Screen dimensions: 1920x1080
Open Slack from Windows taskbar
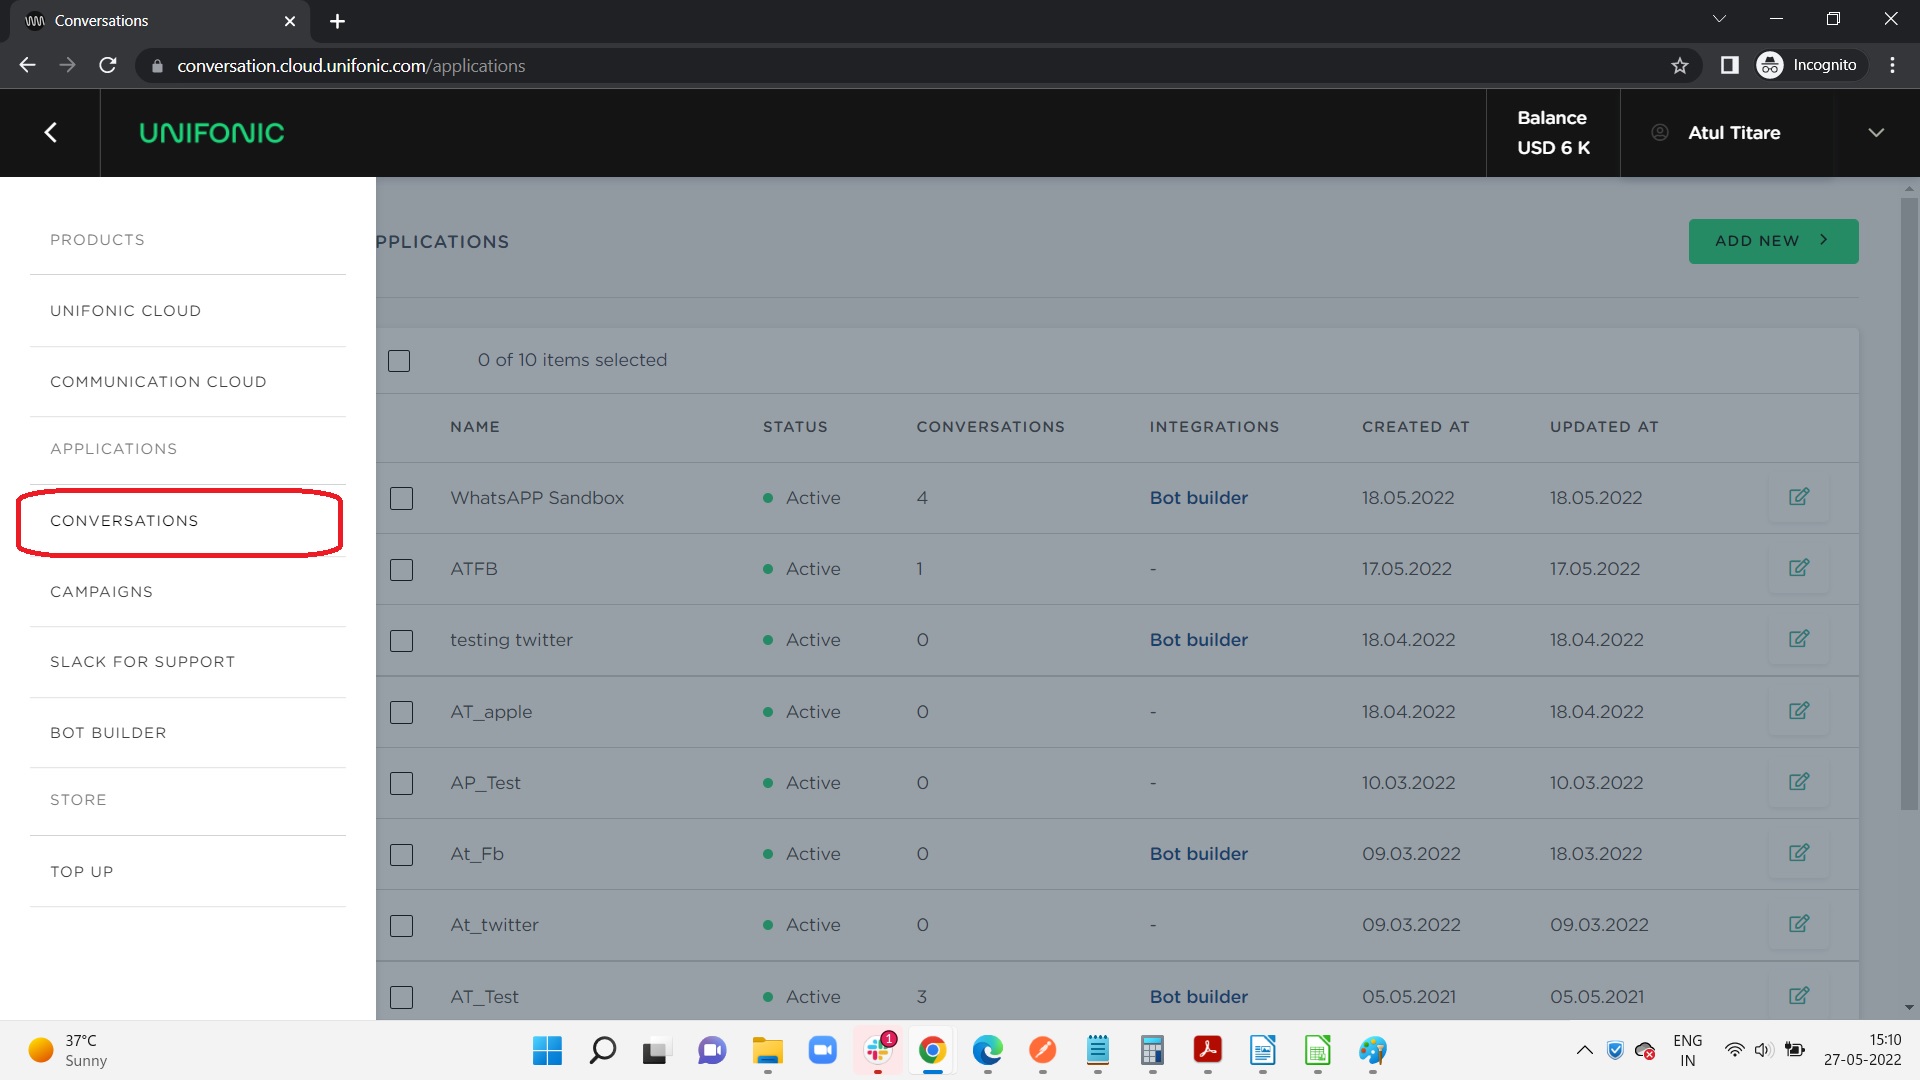[x=878, y=1050]
